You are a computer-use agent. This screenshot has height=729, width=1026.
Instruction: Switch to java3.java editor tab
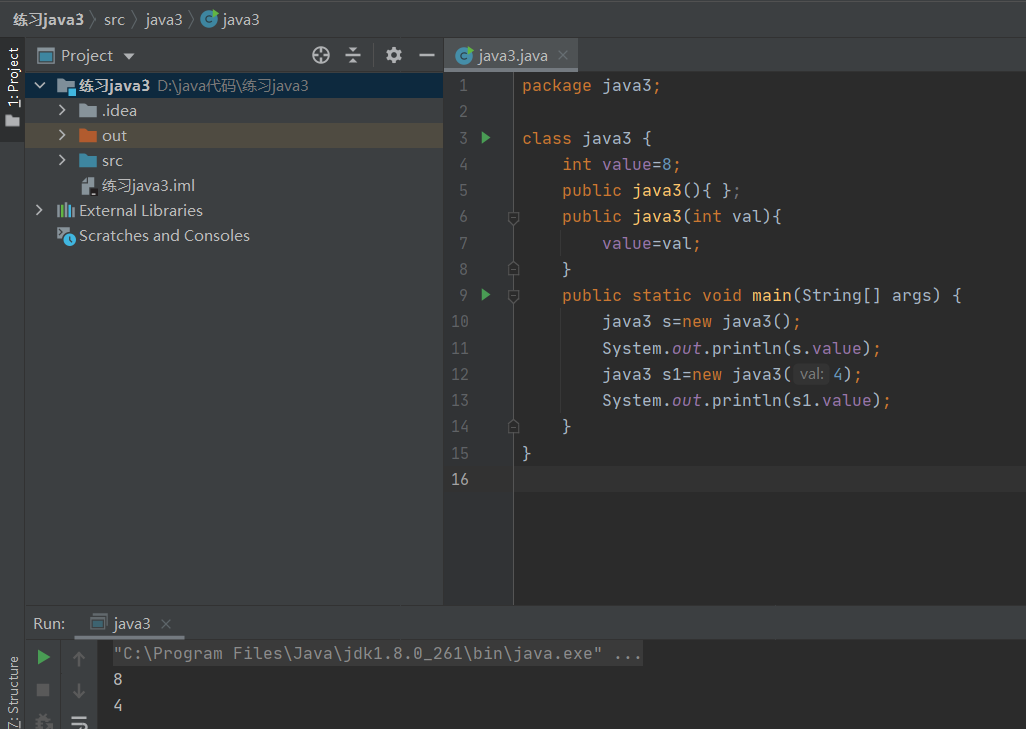[511, 56]
